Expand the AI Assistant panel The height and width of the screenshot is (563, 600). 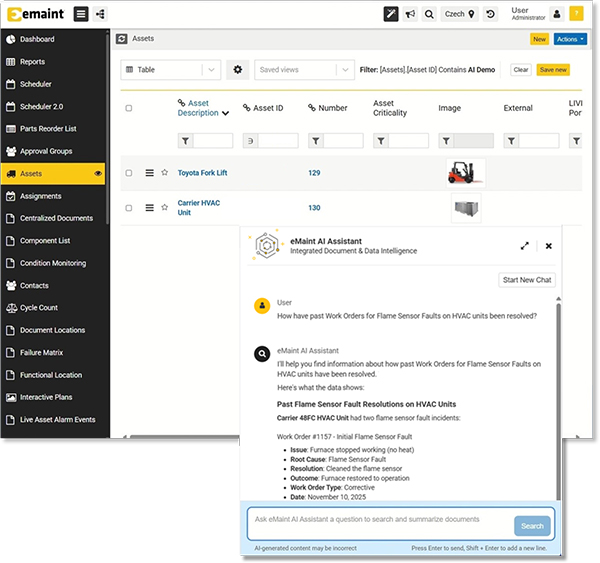pos(525,246)
